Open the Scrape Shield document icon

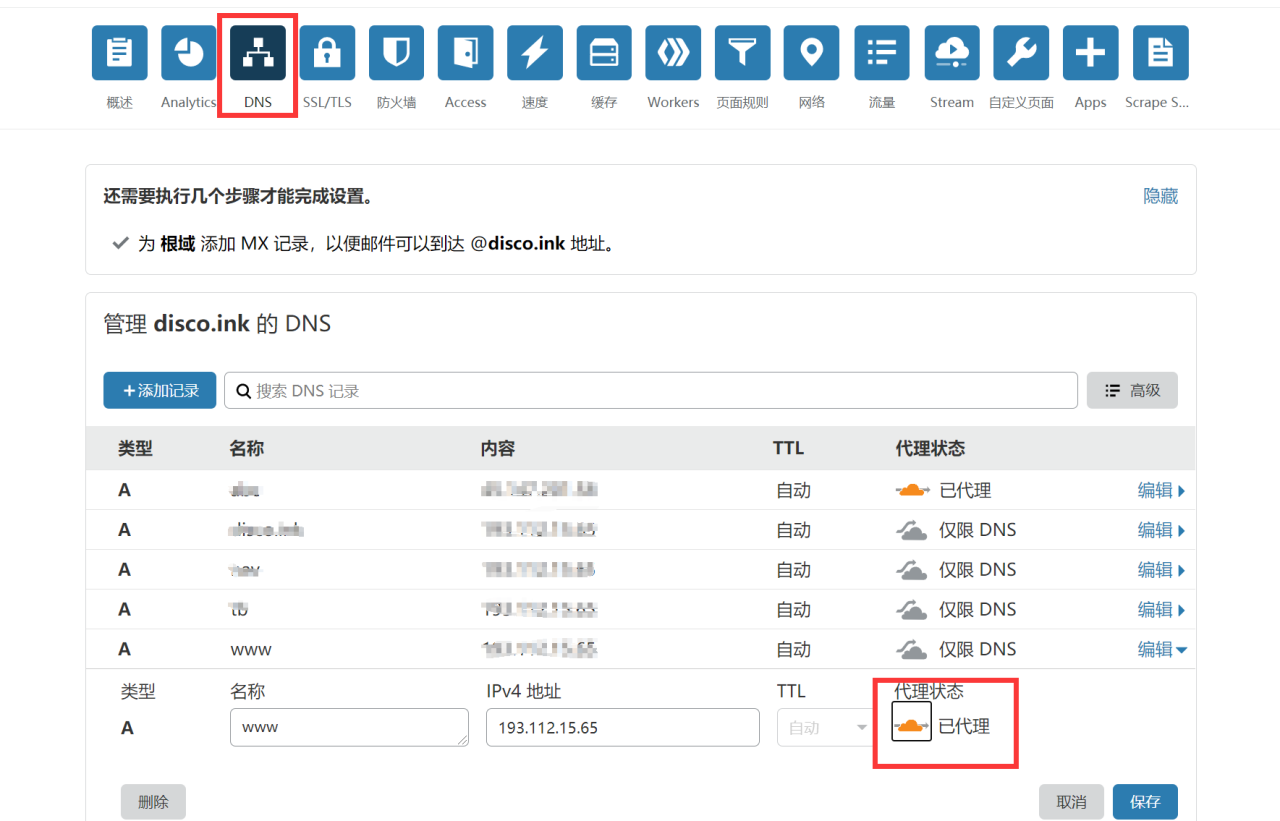click(1160, 53)
